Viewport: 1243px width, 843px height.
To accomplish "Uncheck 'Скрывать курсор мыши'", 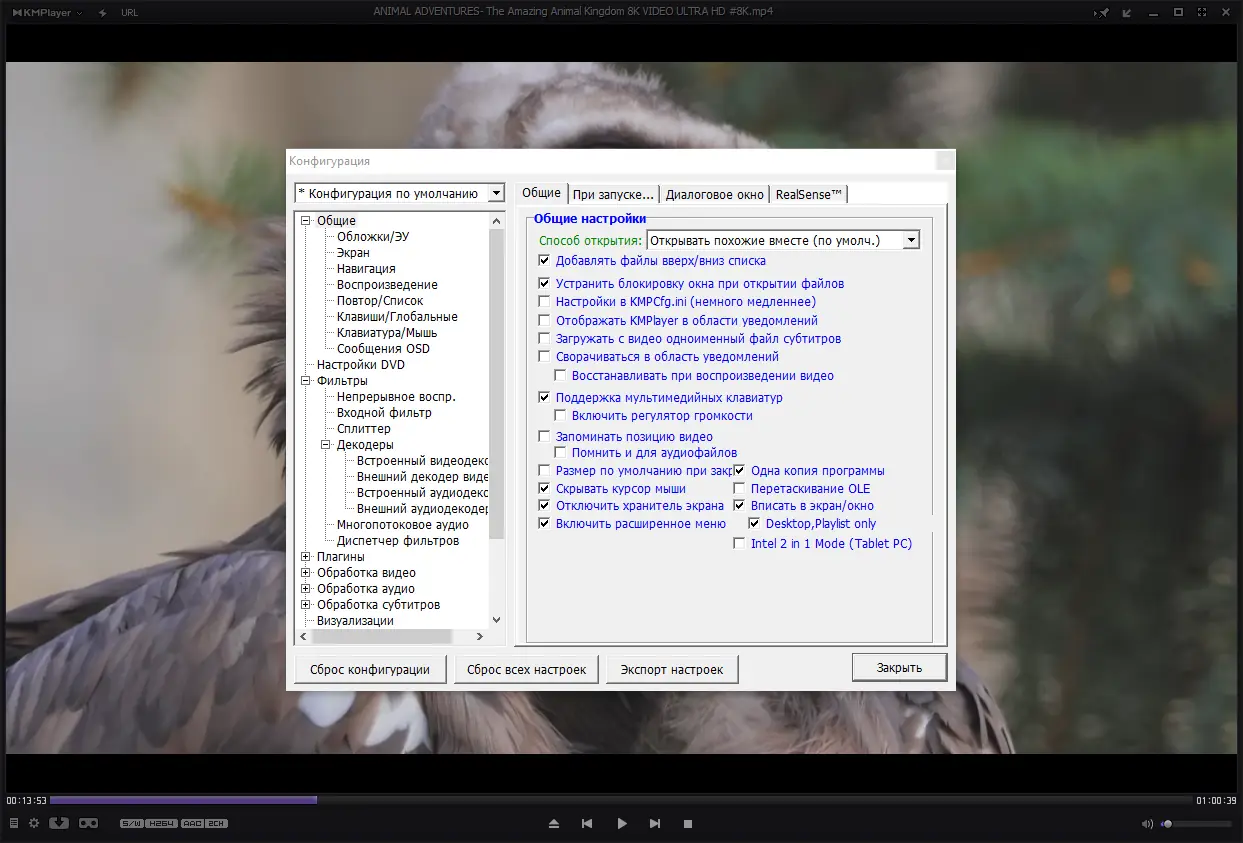I will tap(545, 488).
